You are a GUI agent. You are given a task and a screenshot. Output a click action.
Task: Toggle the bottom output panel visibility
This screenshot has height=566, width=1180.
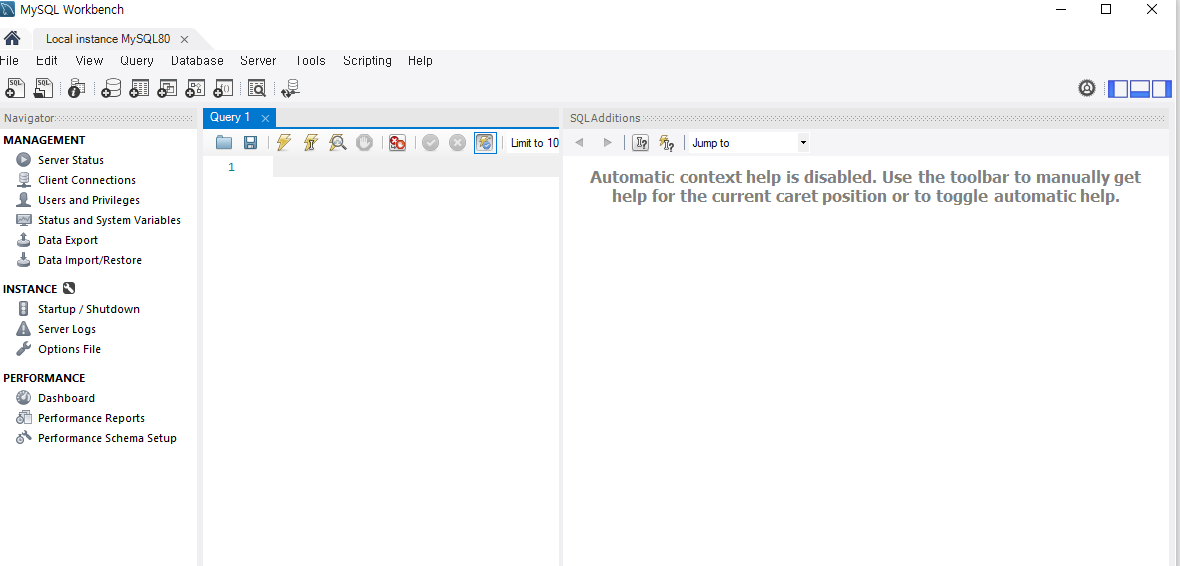click(x=1140, y=88)
